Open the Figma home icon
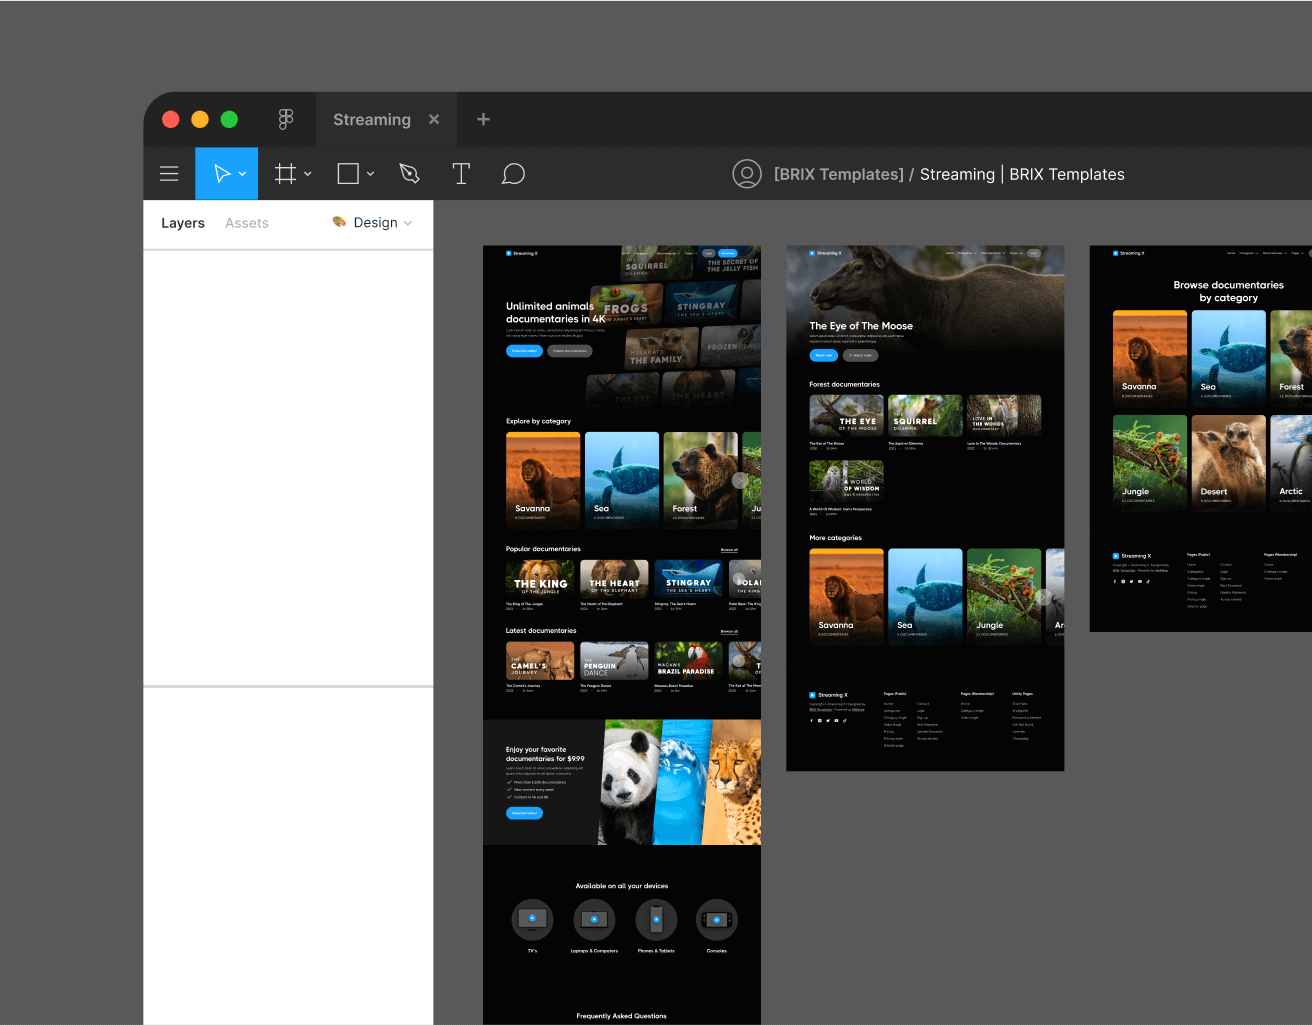Viewport: 1312px width, 1025px height. [286, 119]
